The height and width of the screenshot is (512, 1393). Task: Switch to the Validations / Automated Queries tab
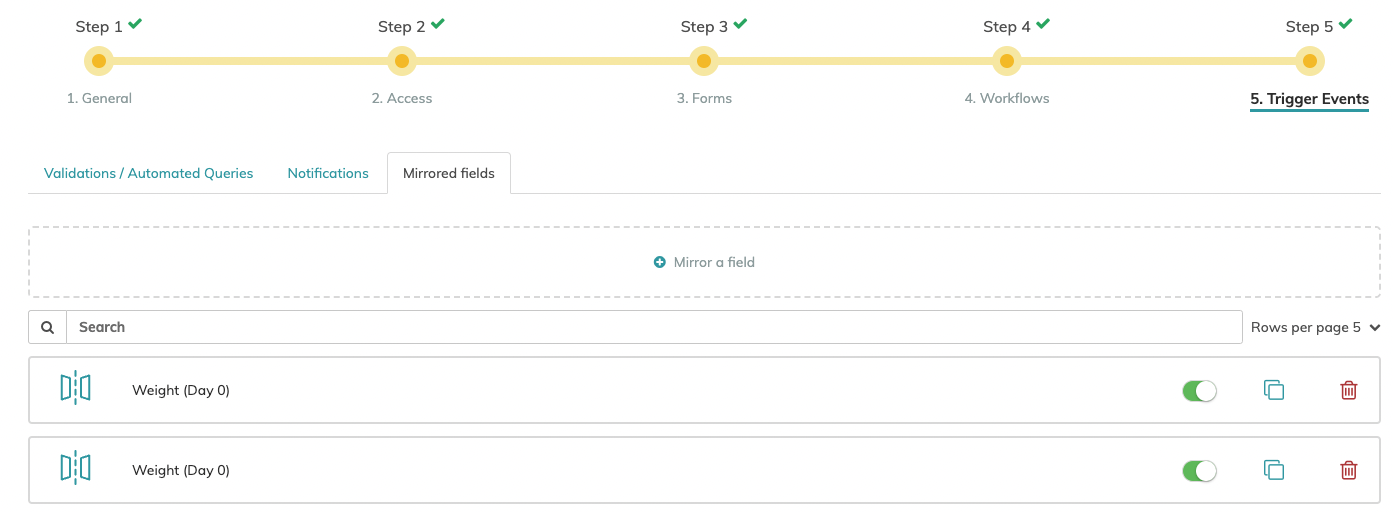(148, 173)
